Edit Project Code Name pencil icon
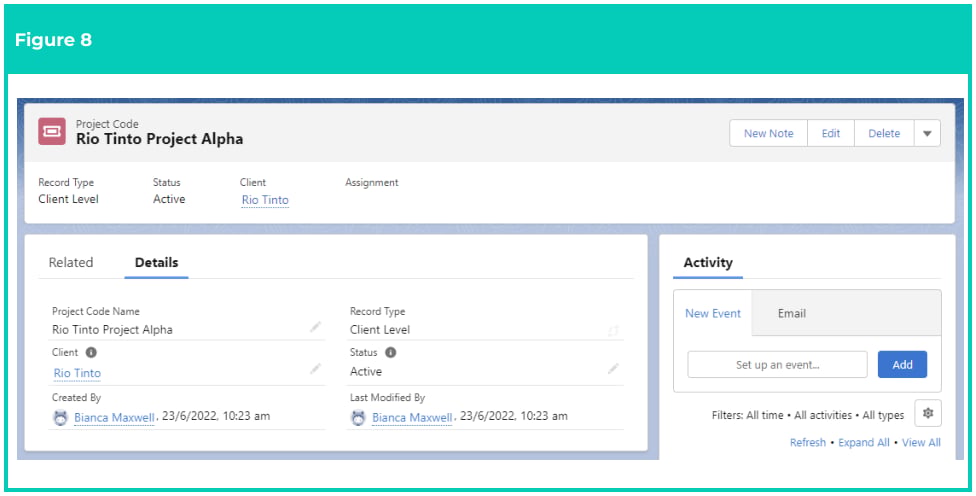Viewport: 976px width, 496px height. click(x=316, y=327)
